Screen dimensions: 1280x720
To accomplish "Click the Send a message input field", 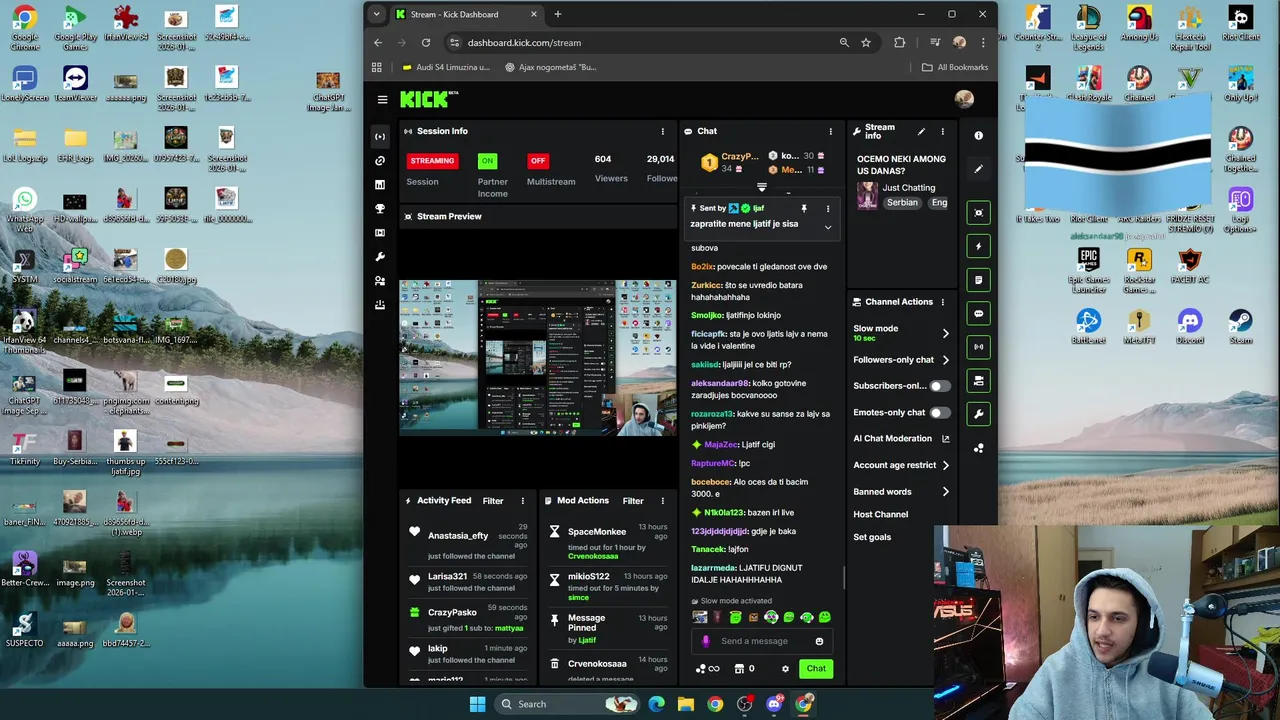I will [760, 641].
